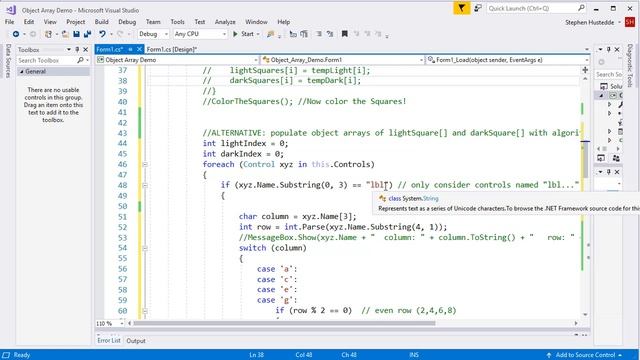Click the Save All toolbar icon
Viewport: 640px width, 360px height.
pyautogui.click(x=87, y=34)
